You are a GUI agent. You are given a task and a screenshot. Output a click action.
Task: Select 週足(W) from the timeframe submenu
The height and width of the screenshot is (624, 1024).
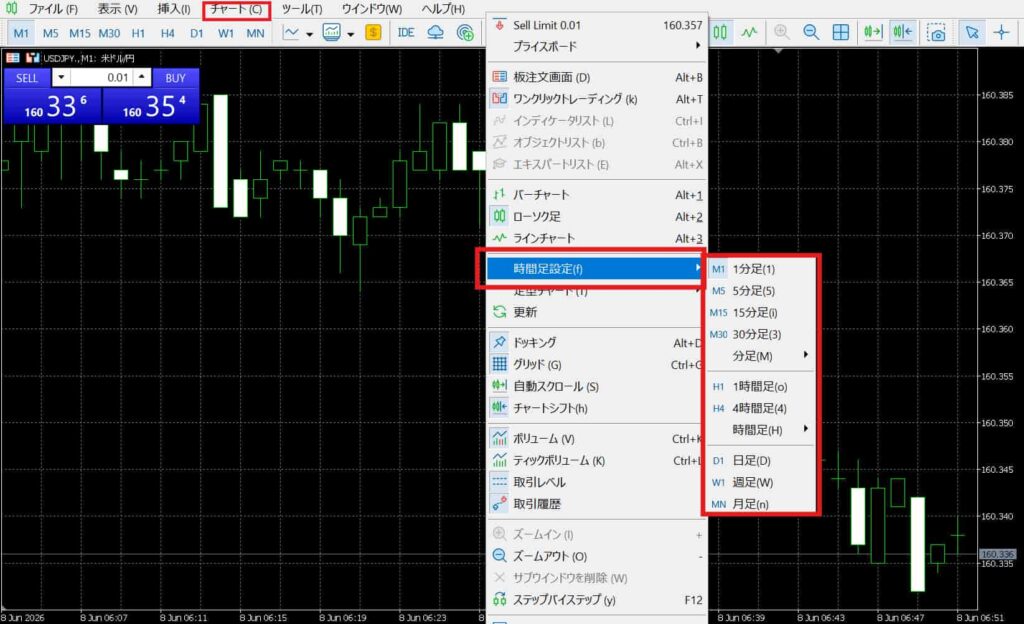pos(760,482)
